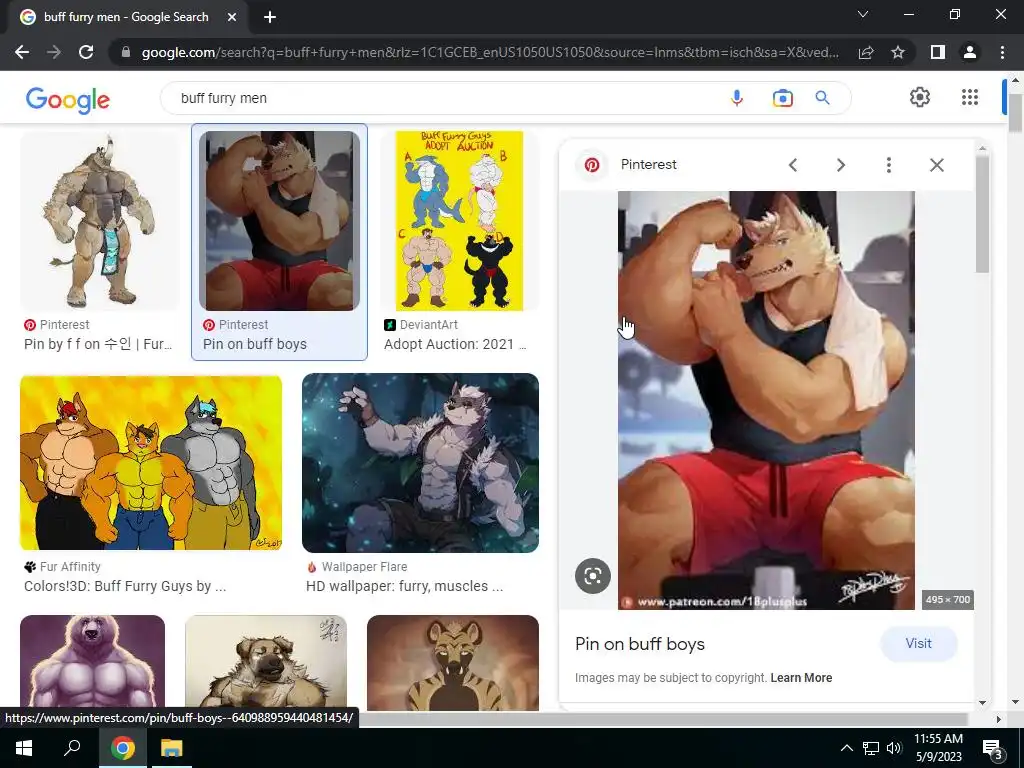Open DeviantArt Adopt Auction caption
This screenshot has height=768, width=1024.
455,344
